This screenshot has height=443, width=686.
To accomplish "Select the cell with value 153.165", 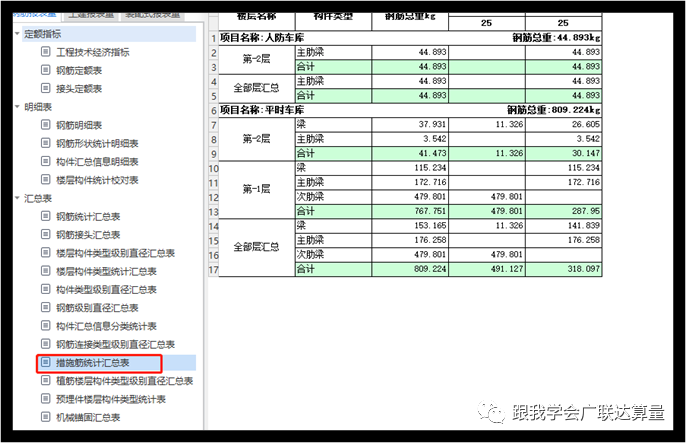I will point(410,226).
